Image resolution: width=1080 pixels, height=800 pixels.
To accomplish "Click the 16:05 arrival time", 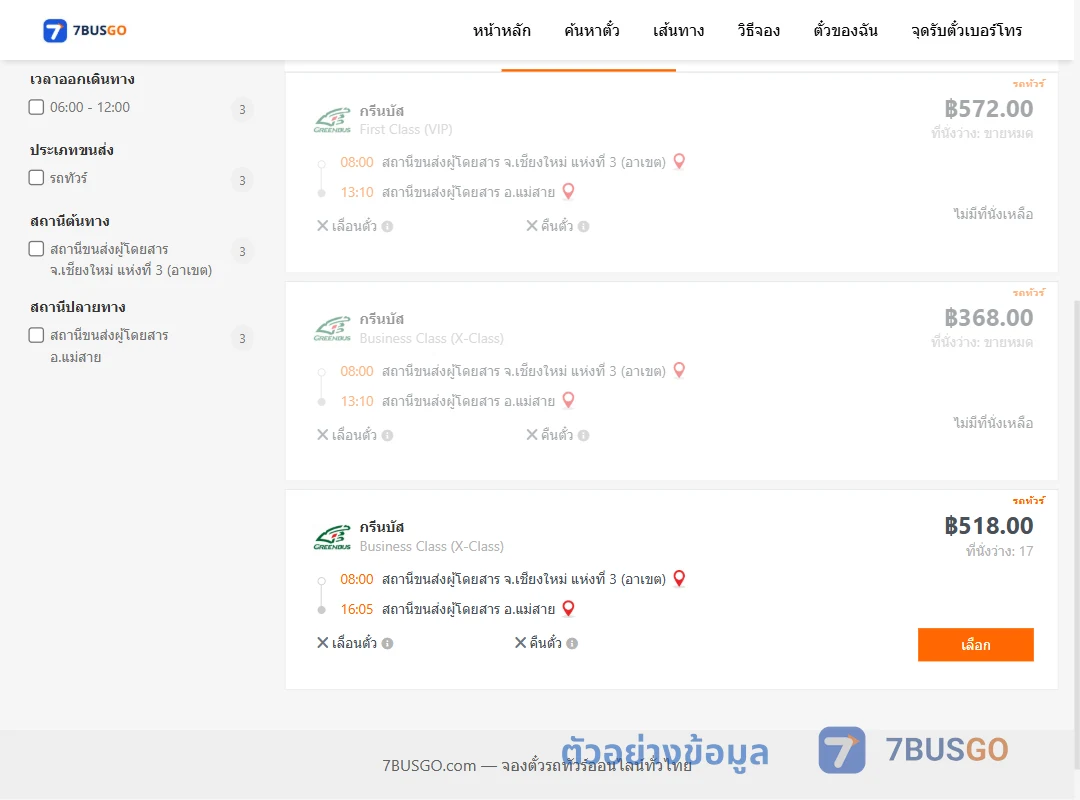I will coord(357,609).
